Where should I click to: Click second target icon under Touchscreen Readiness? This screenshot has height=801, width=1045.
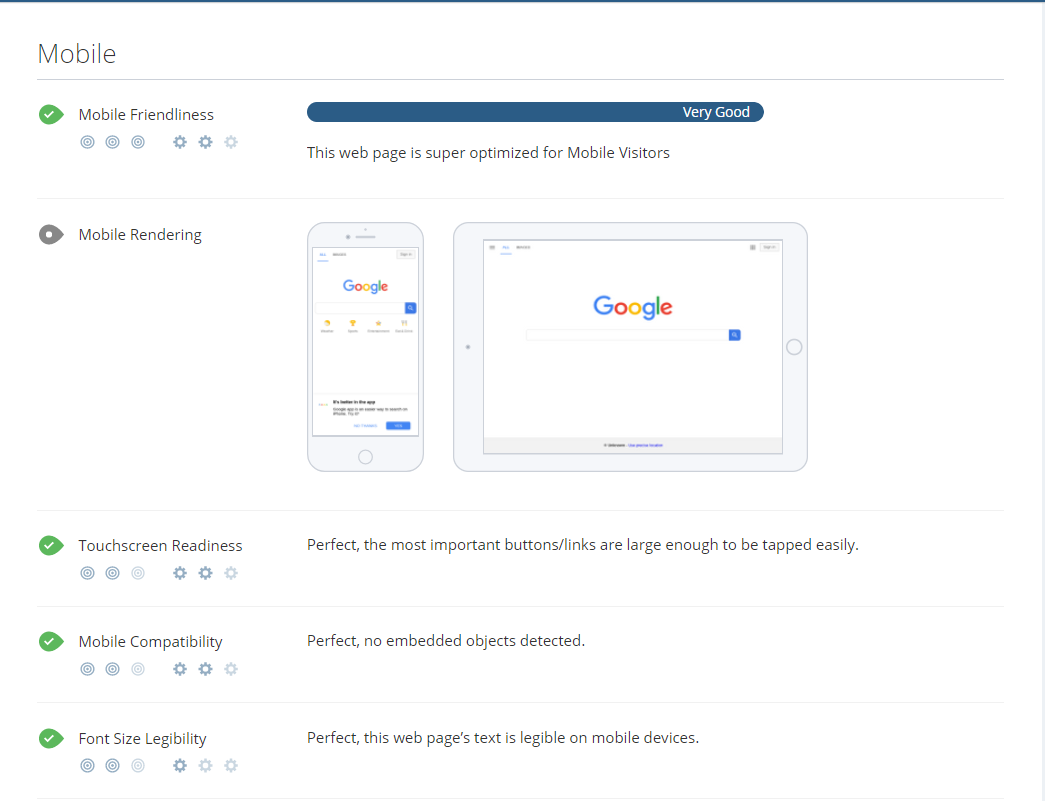113,573
